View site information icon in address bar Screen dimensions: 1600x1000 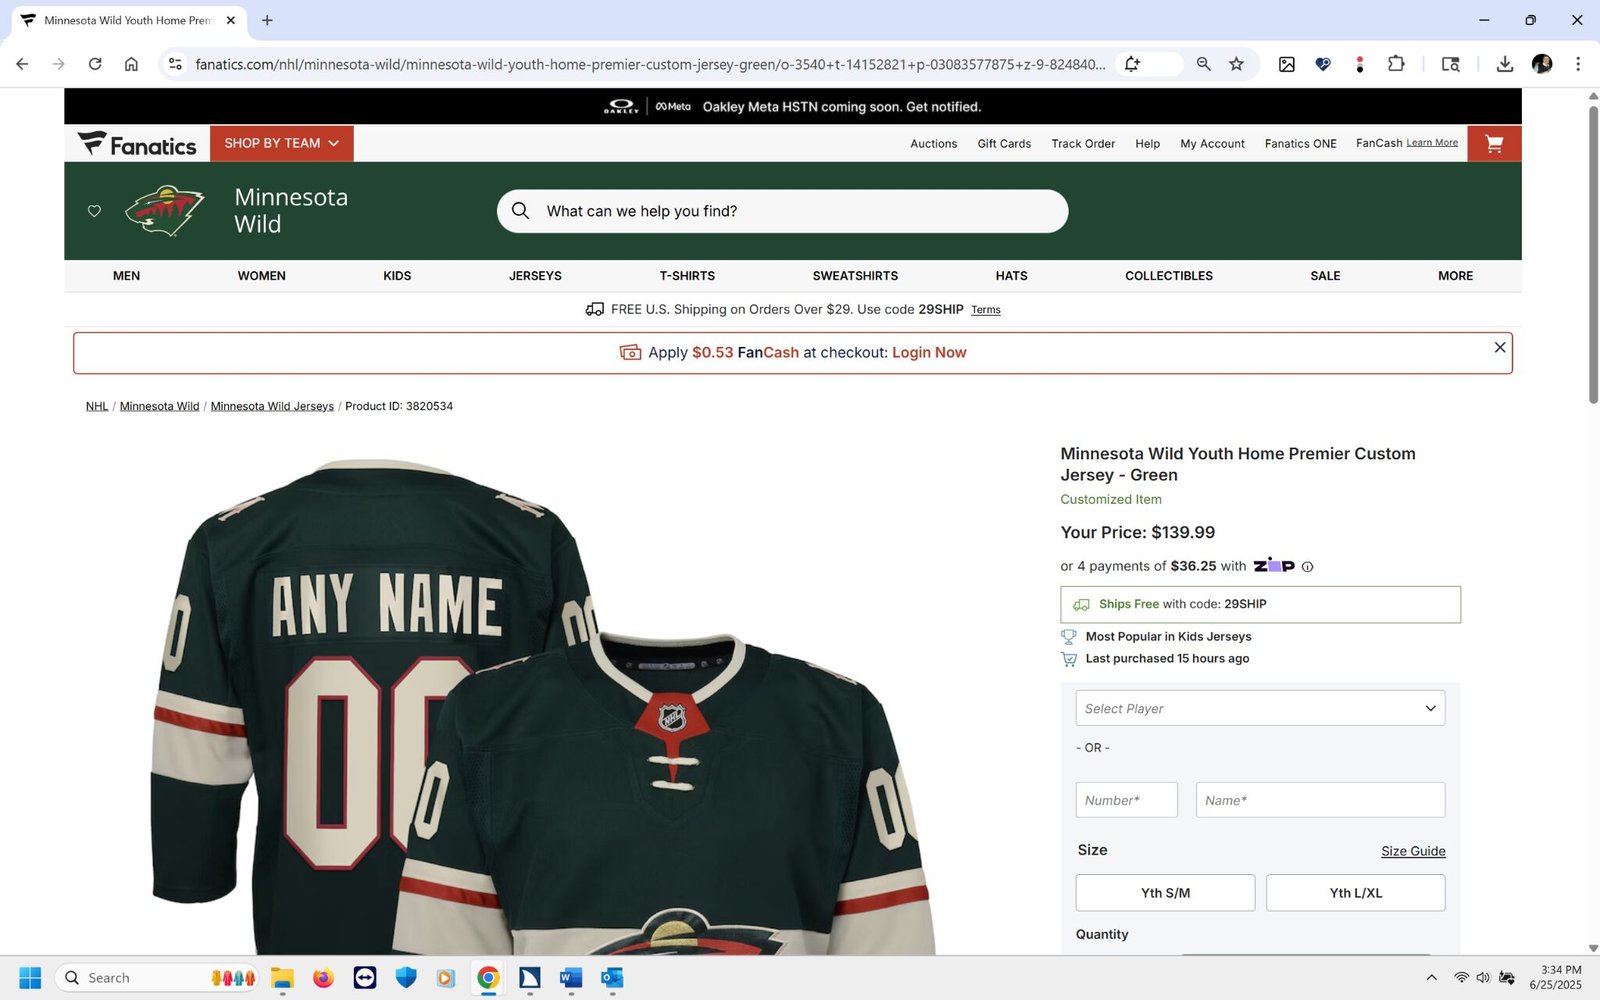175,64
